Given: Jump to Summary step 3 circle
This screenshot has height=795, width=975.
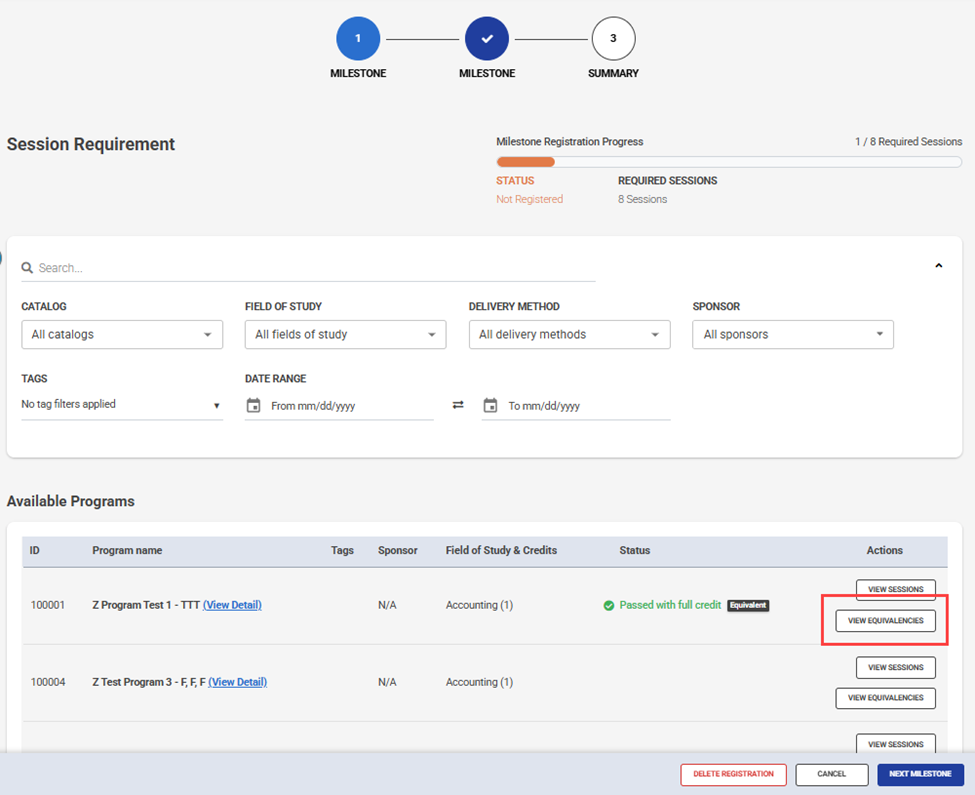Looking at the screenshot, I should [x=613, y=39].
